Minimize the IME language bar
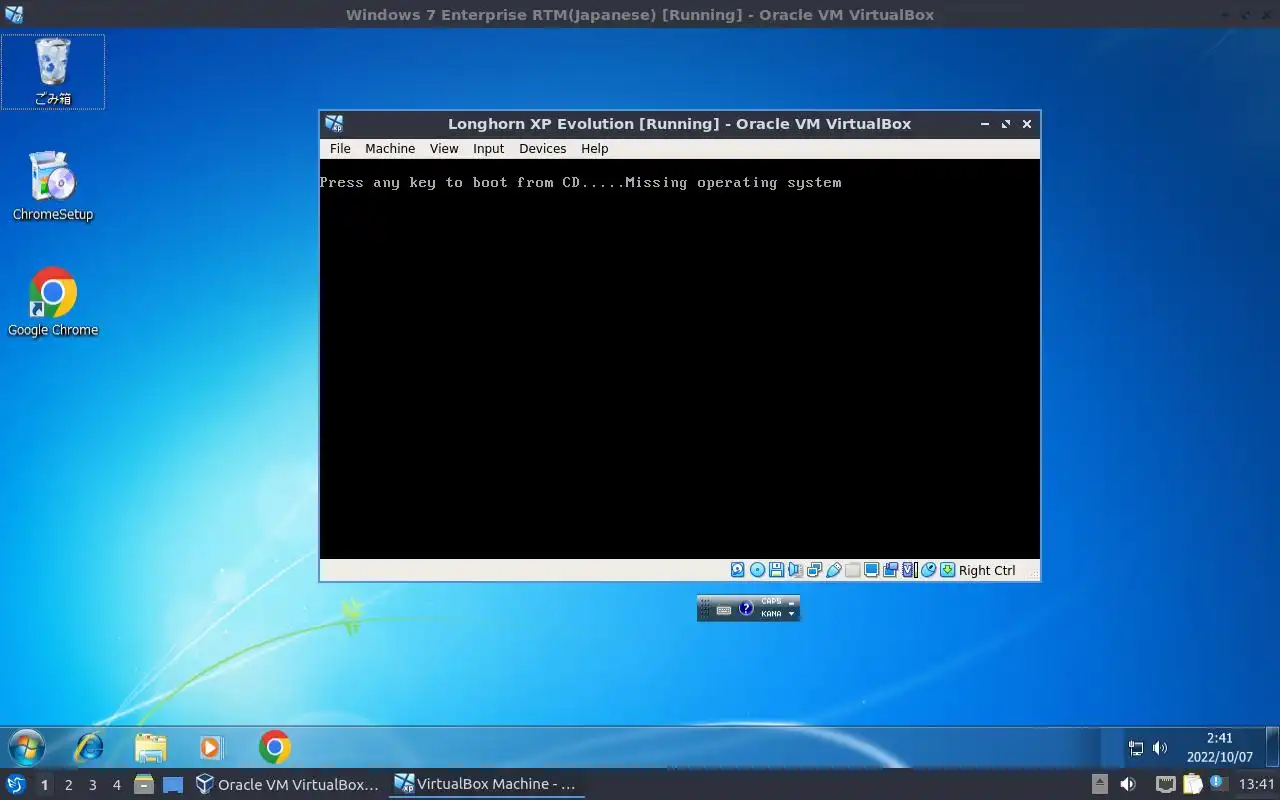The image size is (1280, 800). point(792,603)
